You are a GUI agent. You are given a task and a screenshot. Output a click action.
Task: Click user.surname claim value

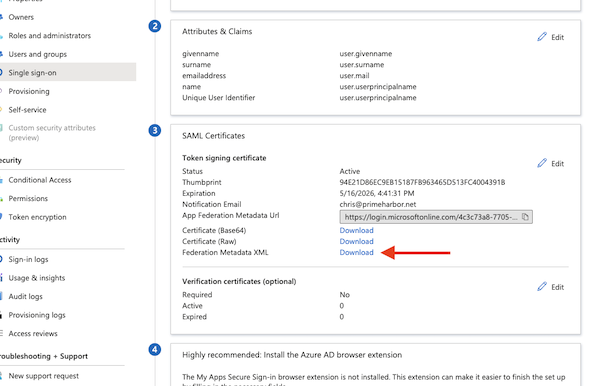(362, 65)
